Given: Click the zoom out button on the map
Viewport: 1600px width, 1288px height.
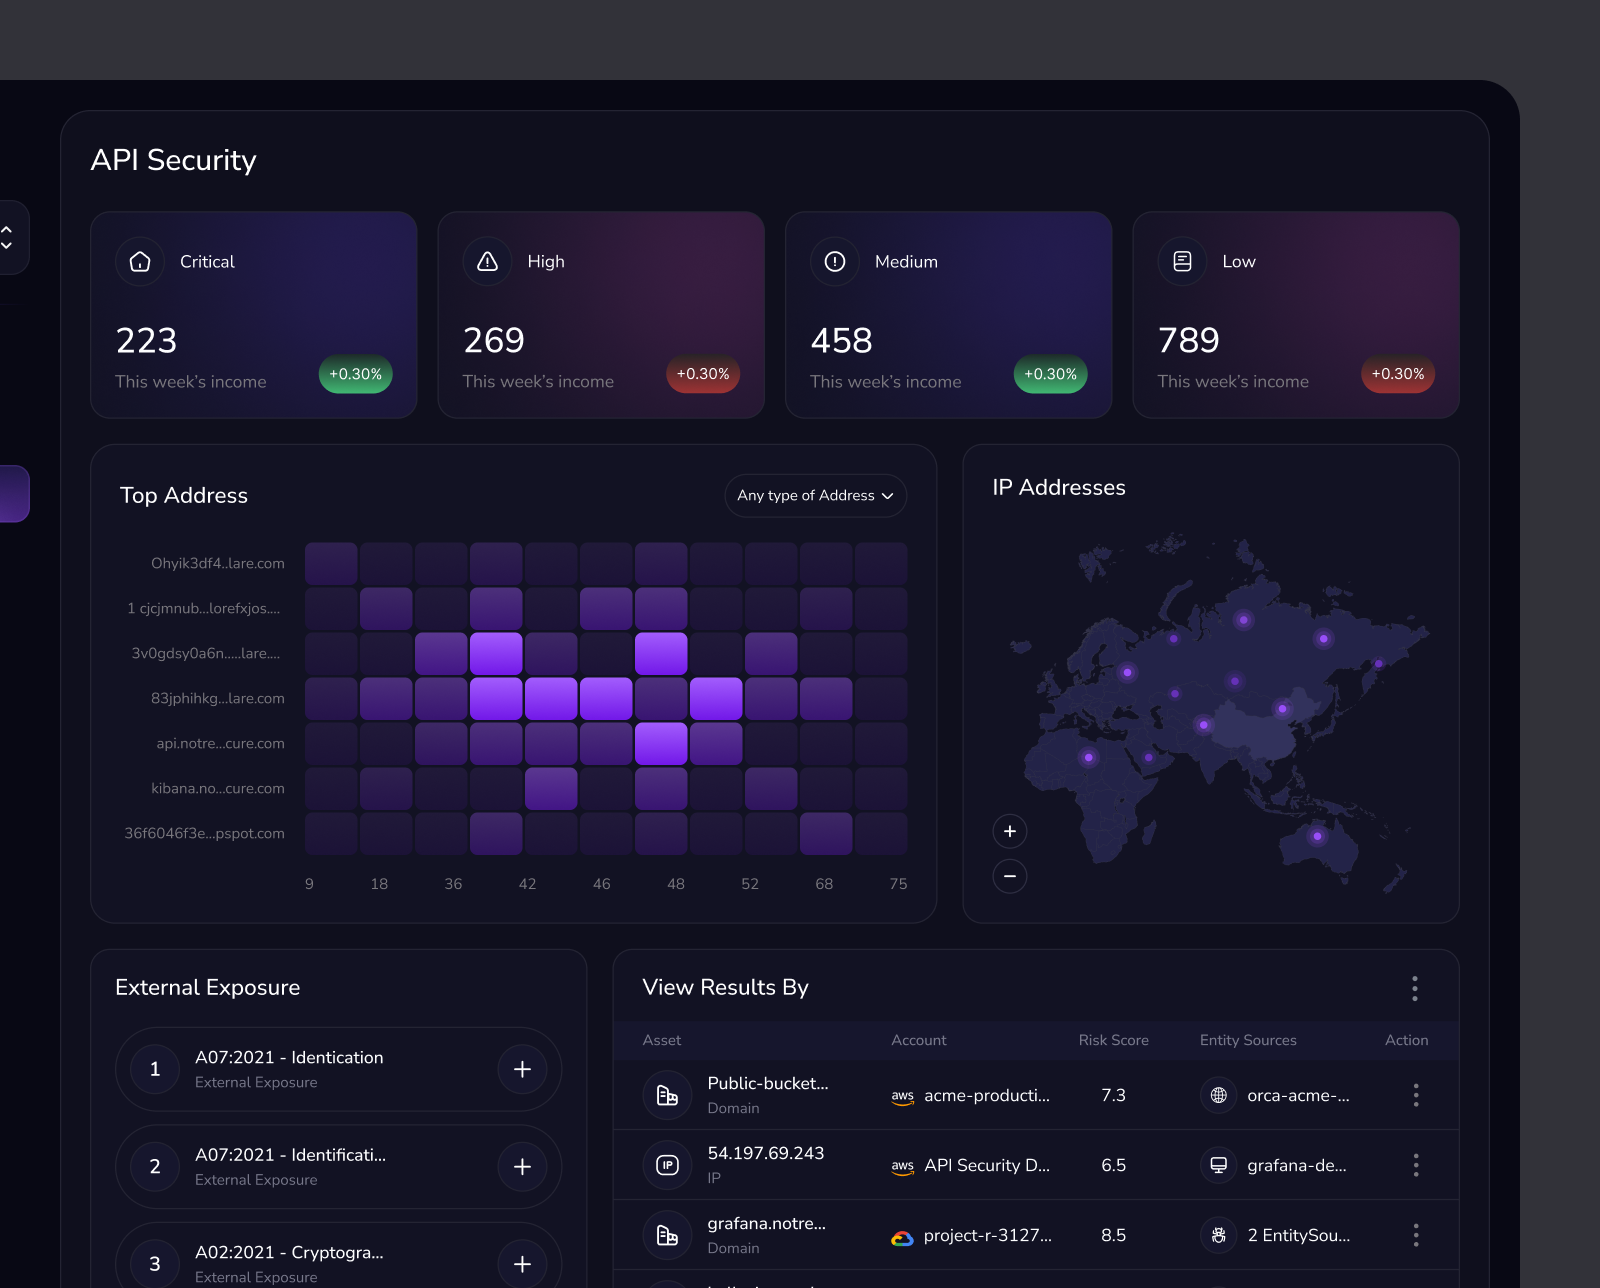Looking at the screenshot, I should click(x=1010, y=876).
